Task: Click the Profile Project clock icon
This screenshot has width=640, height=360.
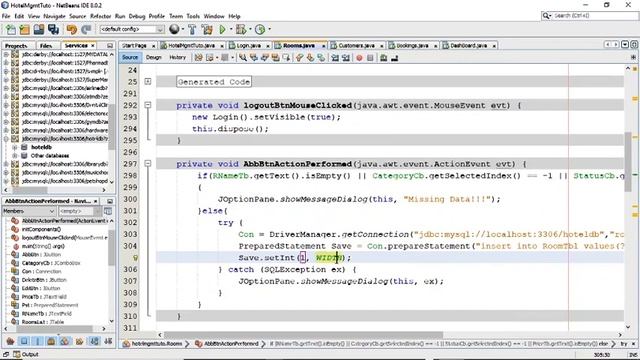Action: 260,29
